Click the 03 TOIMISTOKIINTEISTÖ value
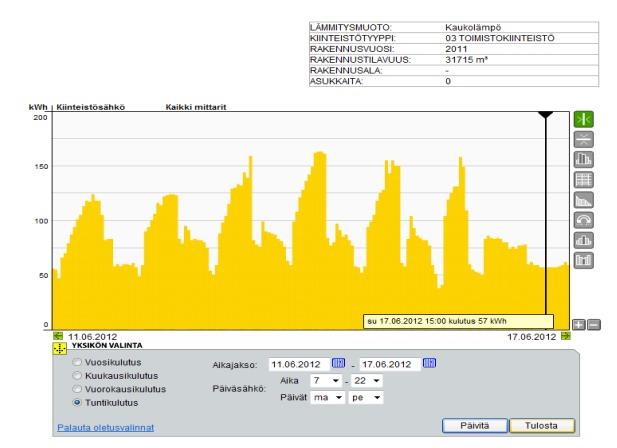Screen dimensions: 617x448 500,38
